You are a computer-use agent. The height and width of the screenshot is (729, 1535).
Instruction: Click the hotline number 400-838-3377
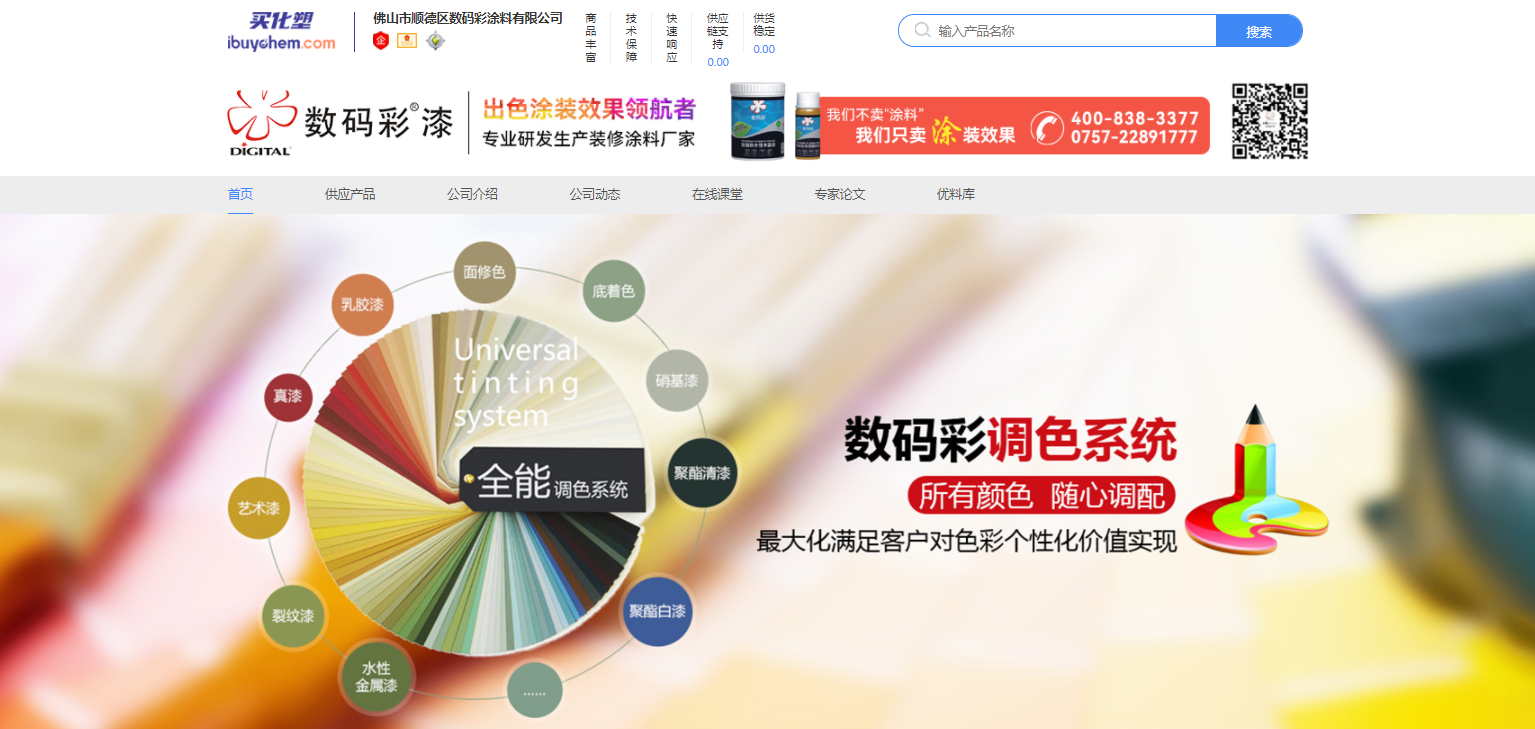1134,118
